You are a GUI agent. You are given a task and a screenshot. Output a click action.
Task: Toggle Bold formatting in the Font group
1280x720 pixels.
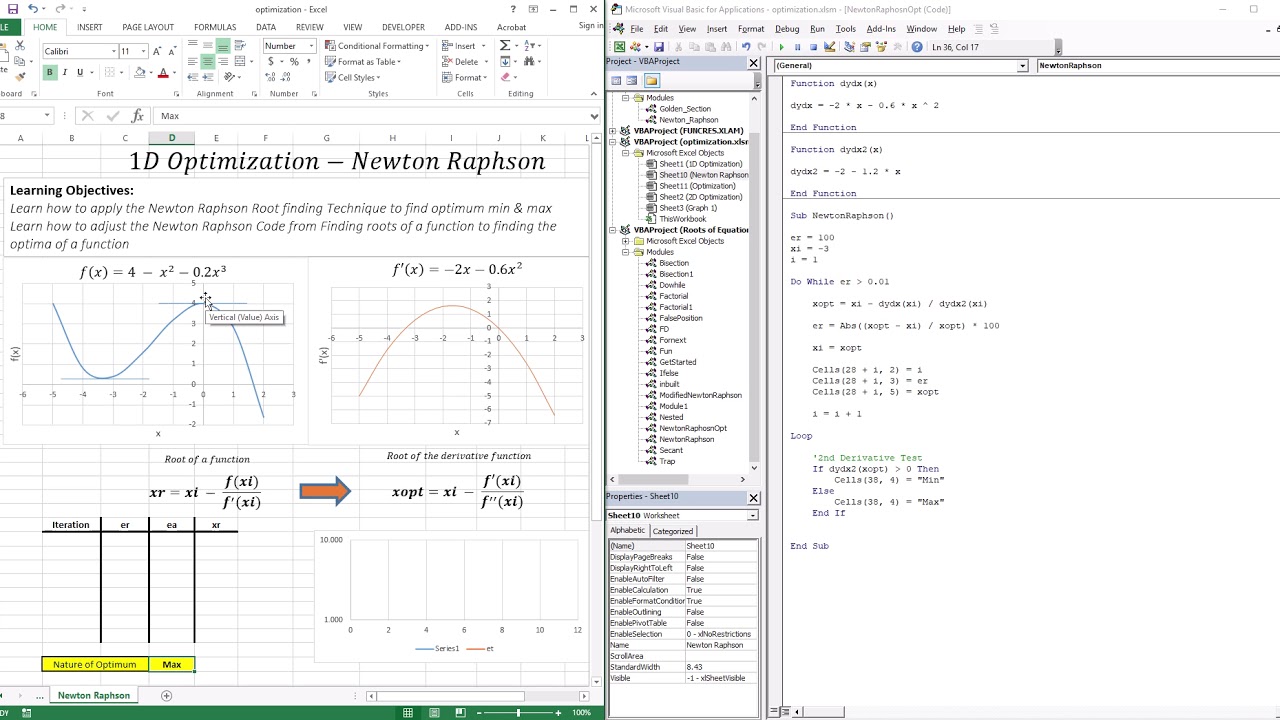coord(49,73)
